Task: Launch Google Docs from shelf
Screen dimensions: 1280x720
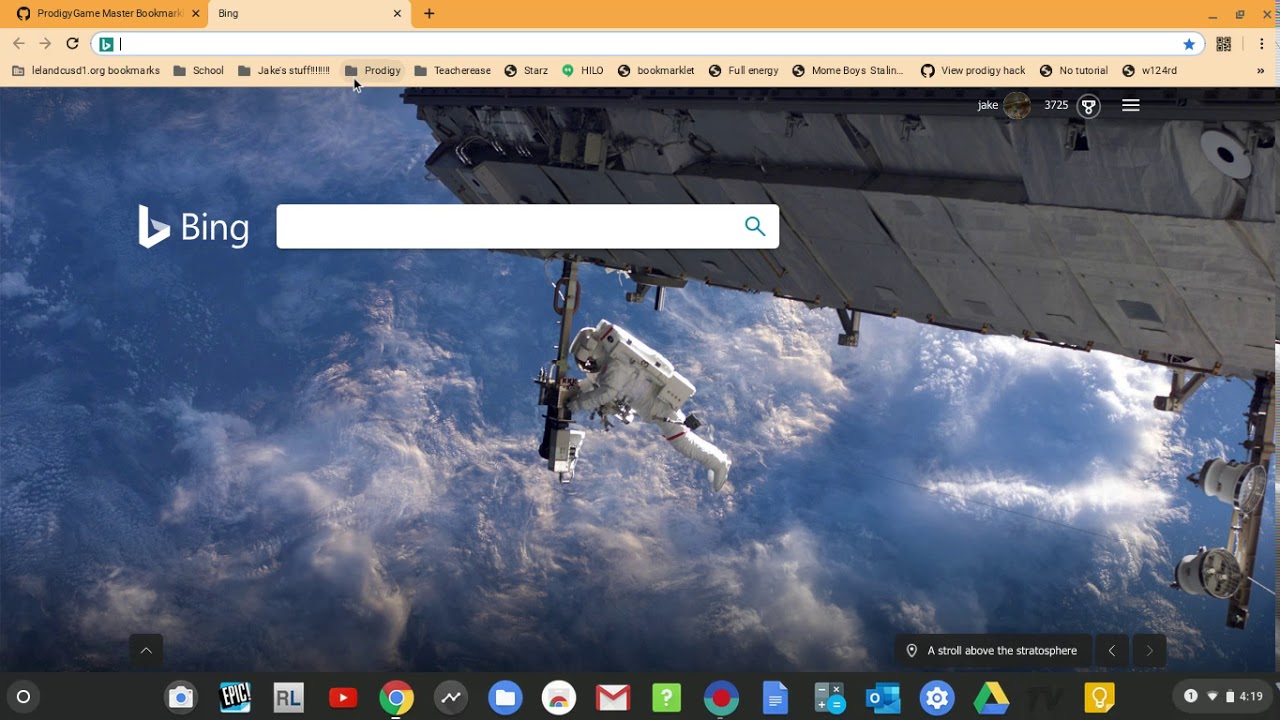Action: pyautogui.click(x=775, y=697)
